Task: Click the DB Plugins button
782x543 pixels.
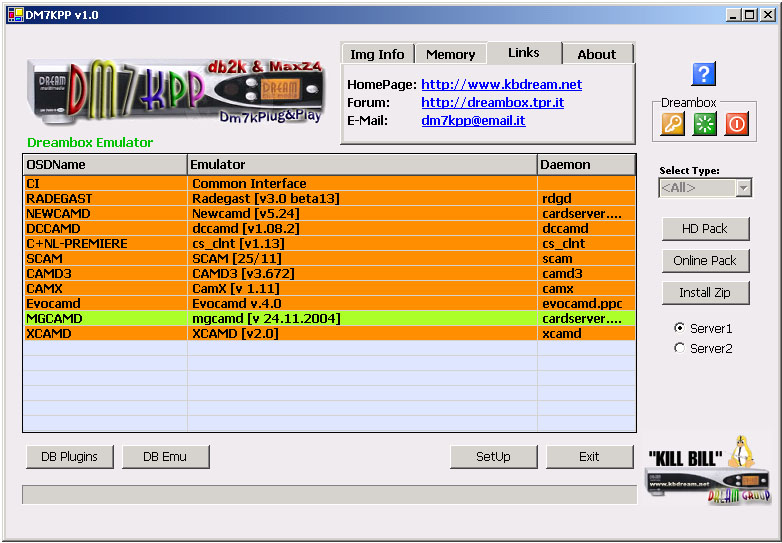Action: tap(70, 457)
